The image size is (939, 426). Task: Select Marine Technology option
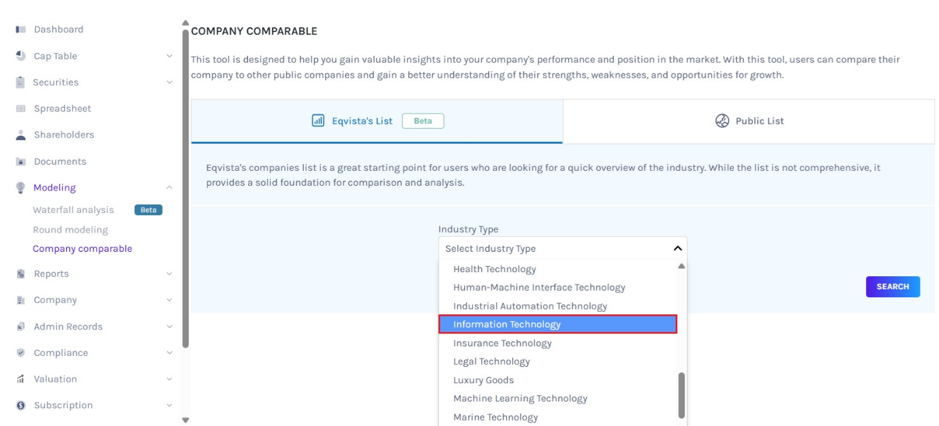click(558, 417)
